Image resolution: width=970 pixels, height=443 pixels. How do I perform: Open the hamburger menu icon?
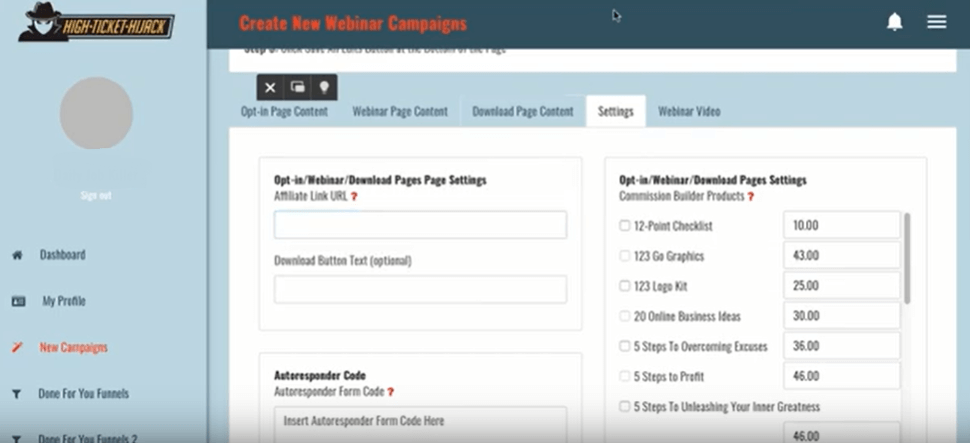click(x=937, y=22)
